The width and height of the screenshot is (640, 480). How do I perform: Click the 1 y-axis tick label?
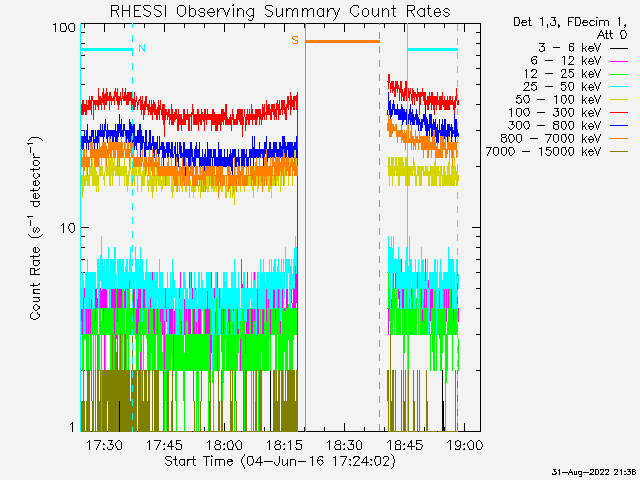click(72, 427)
